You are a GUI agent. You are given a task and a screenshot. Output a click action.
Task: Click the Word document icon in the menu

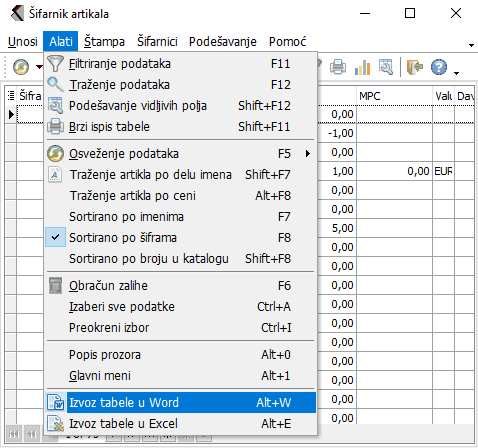[x=55, y=402]
